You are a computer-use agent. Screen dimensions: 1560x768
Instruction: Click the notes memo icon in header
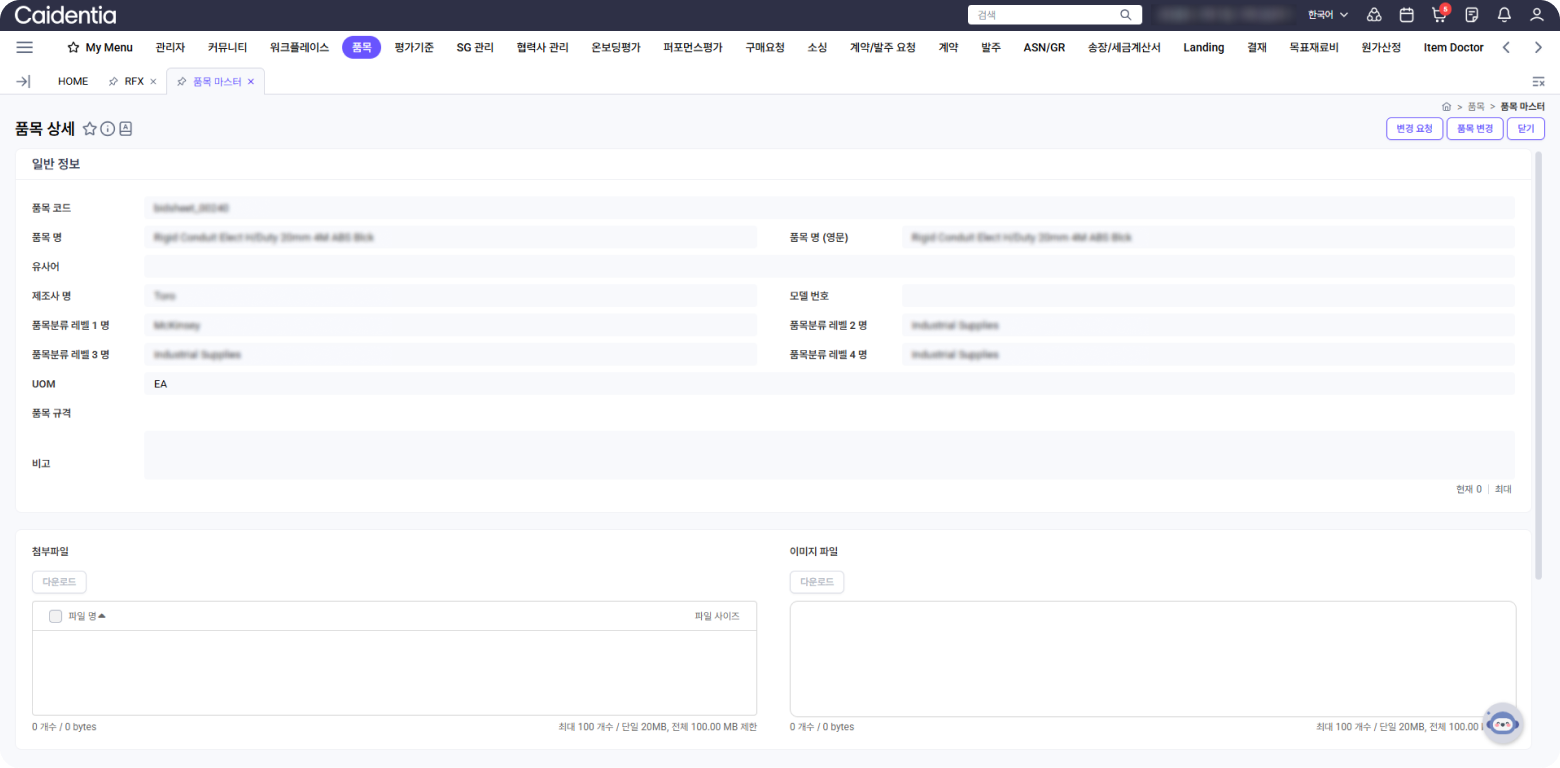tap(1472, 15)
